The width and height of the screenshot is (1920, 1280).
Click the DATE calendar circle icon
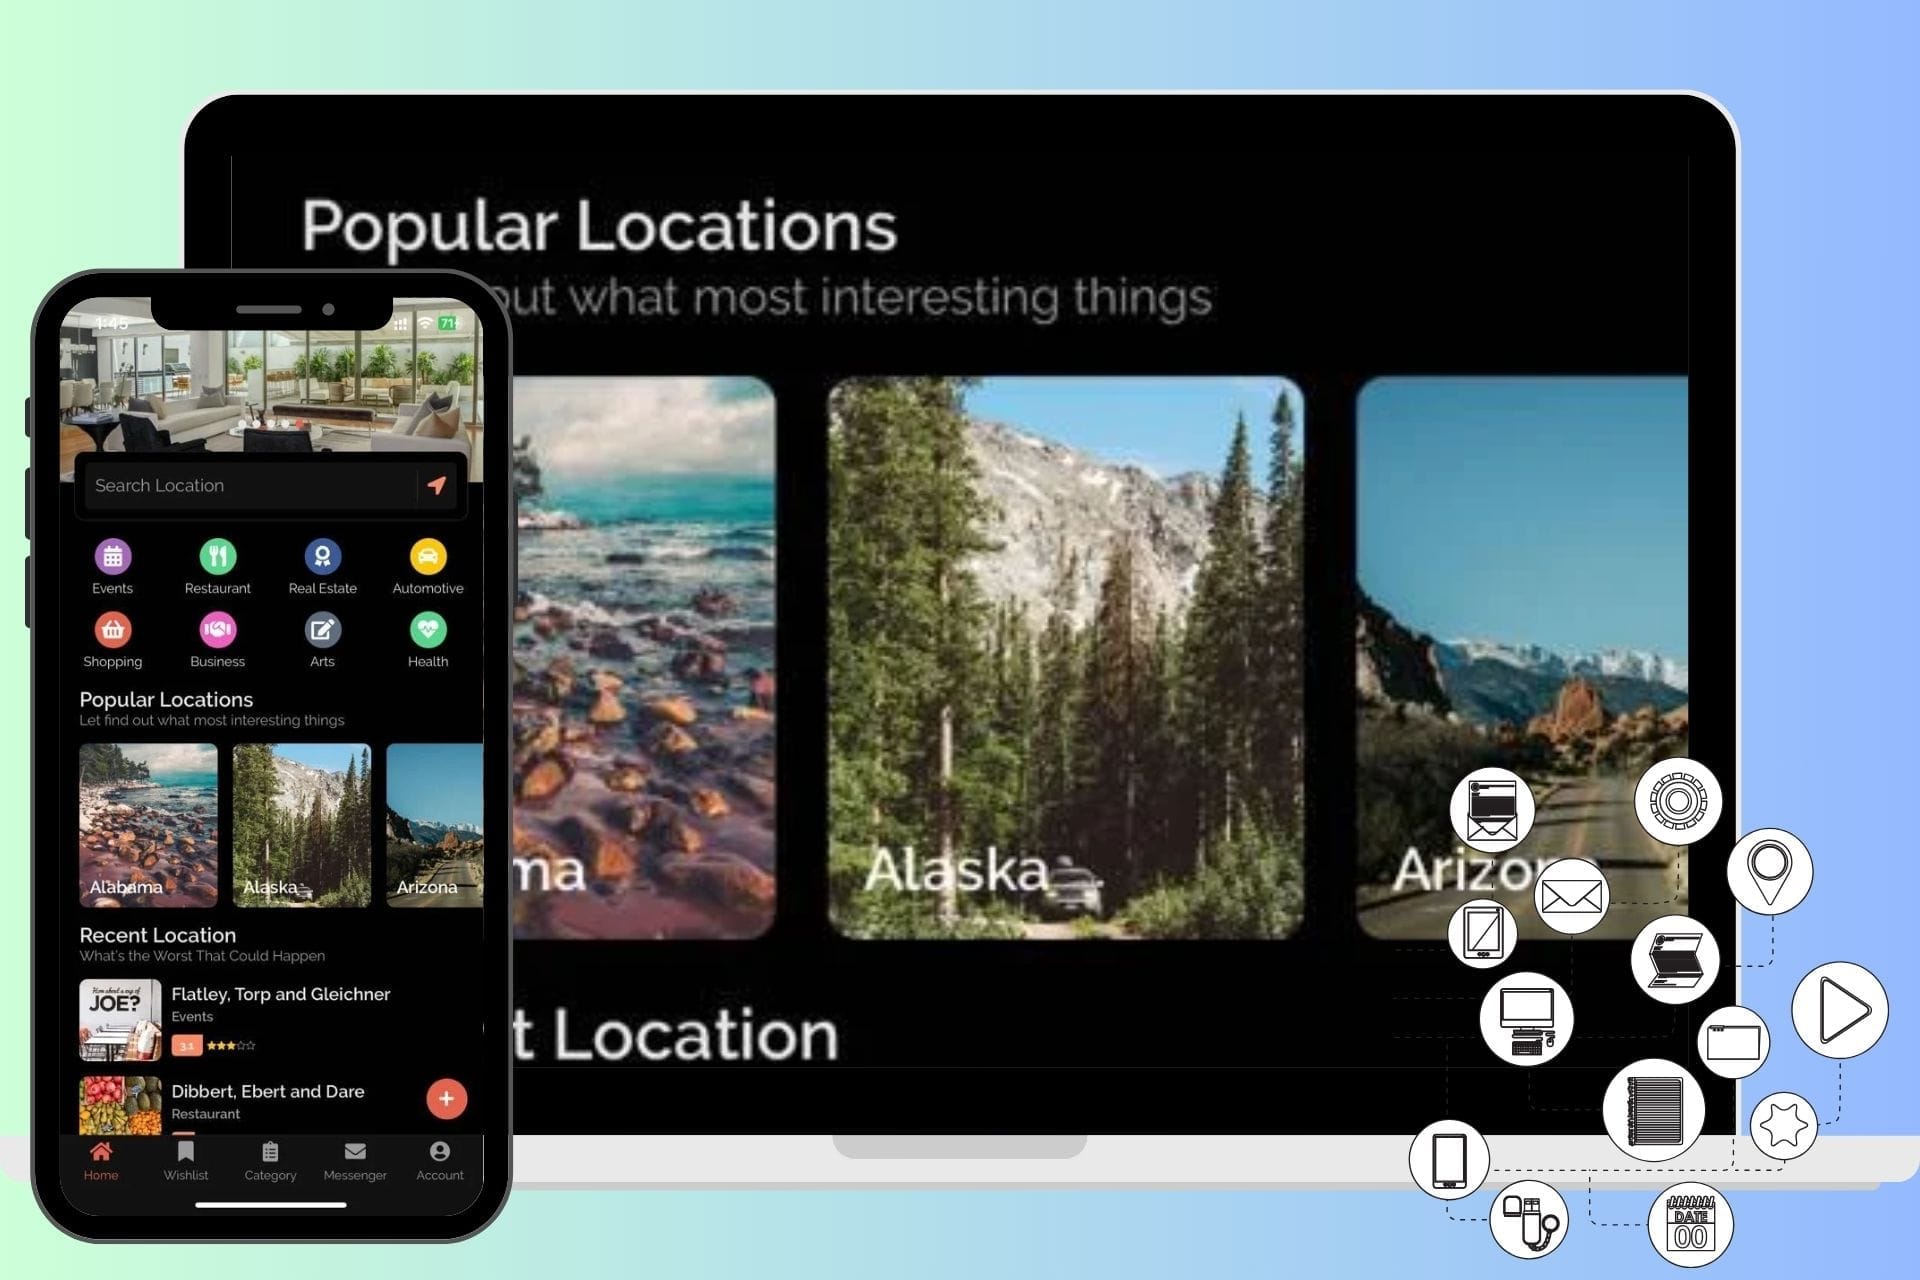pyautogui.click(x=1690, y=1224)
